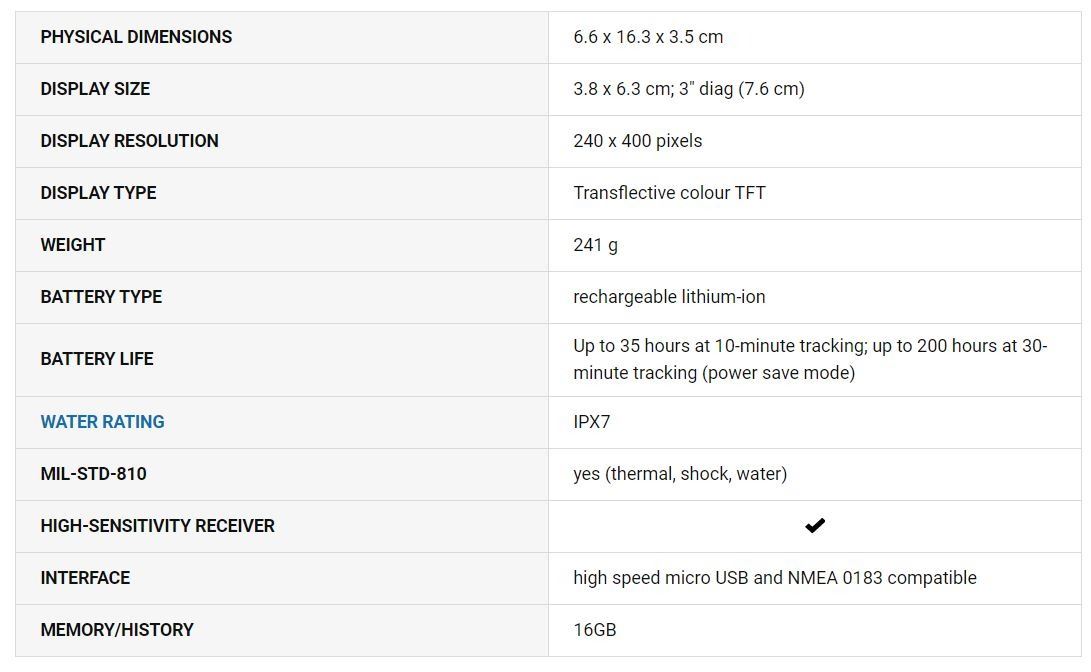Select the Transflective colour TFT text
The height and width of the screenshot is (672, 1091).
669,193
